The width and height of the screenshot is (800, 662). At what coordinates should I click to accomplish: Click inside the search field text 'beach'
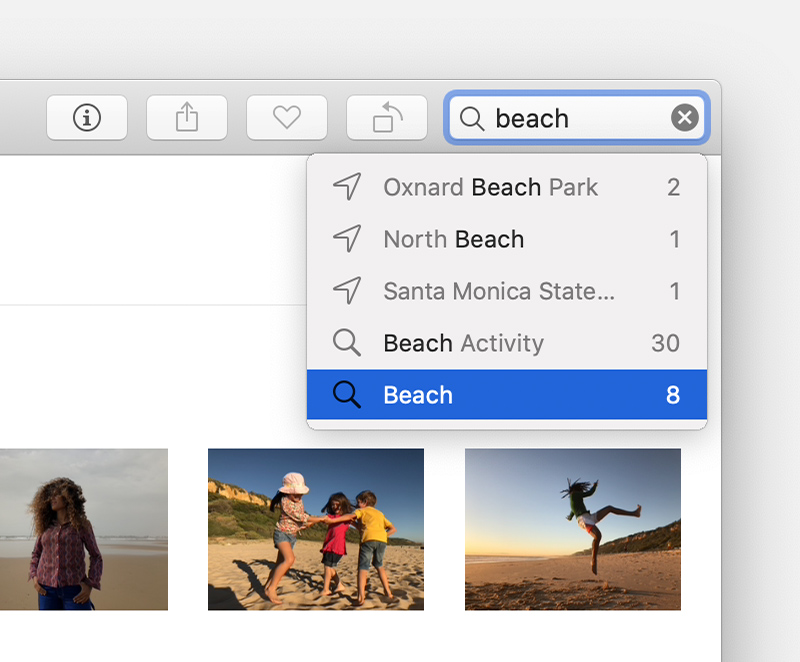point(532,118)
